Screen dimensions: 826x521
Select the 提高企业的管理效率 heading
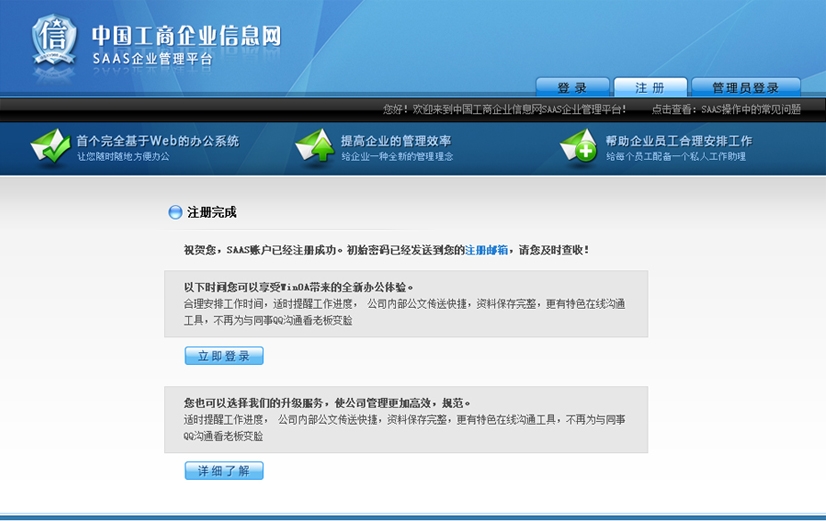coord(396,141)
